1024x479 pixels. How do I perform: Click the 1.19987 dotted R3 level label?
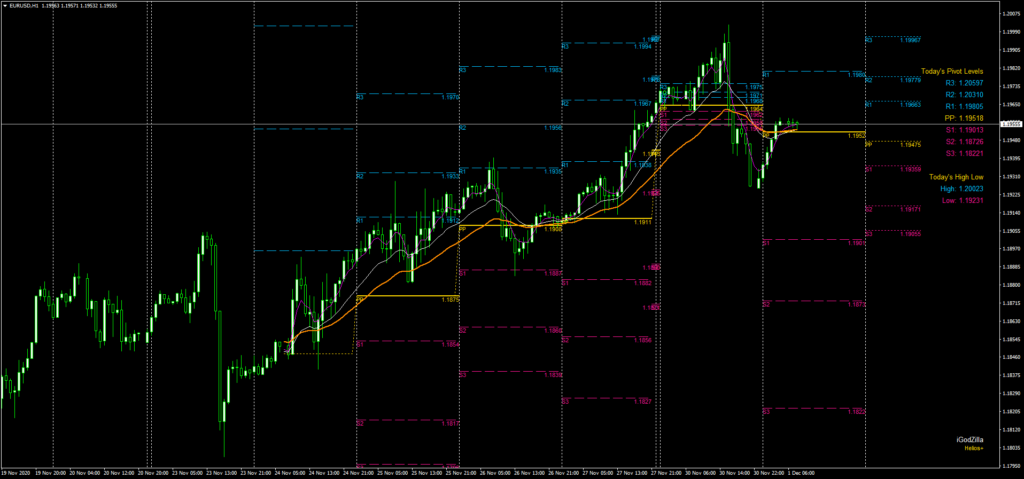(910, 40)
